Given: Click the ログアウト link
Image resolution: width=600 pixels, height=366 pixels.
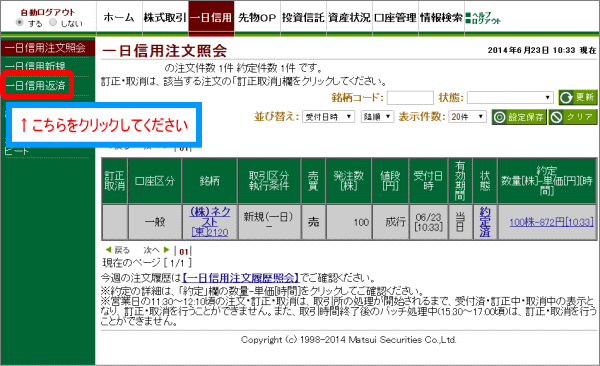Looking at the screenshot, I should tap(486, 21).
